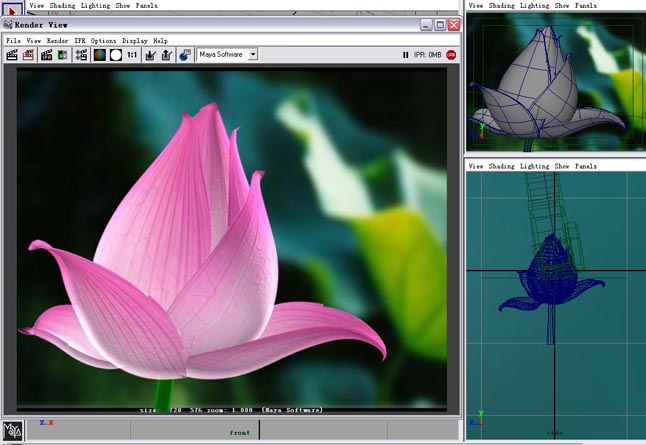Image resolution: width=646 pixels, height=445 pixels.
Task: Click the Show IPR tuning options icon
Action: (185, 55)
